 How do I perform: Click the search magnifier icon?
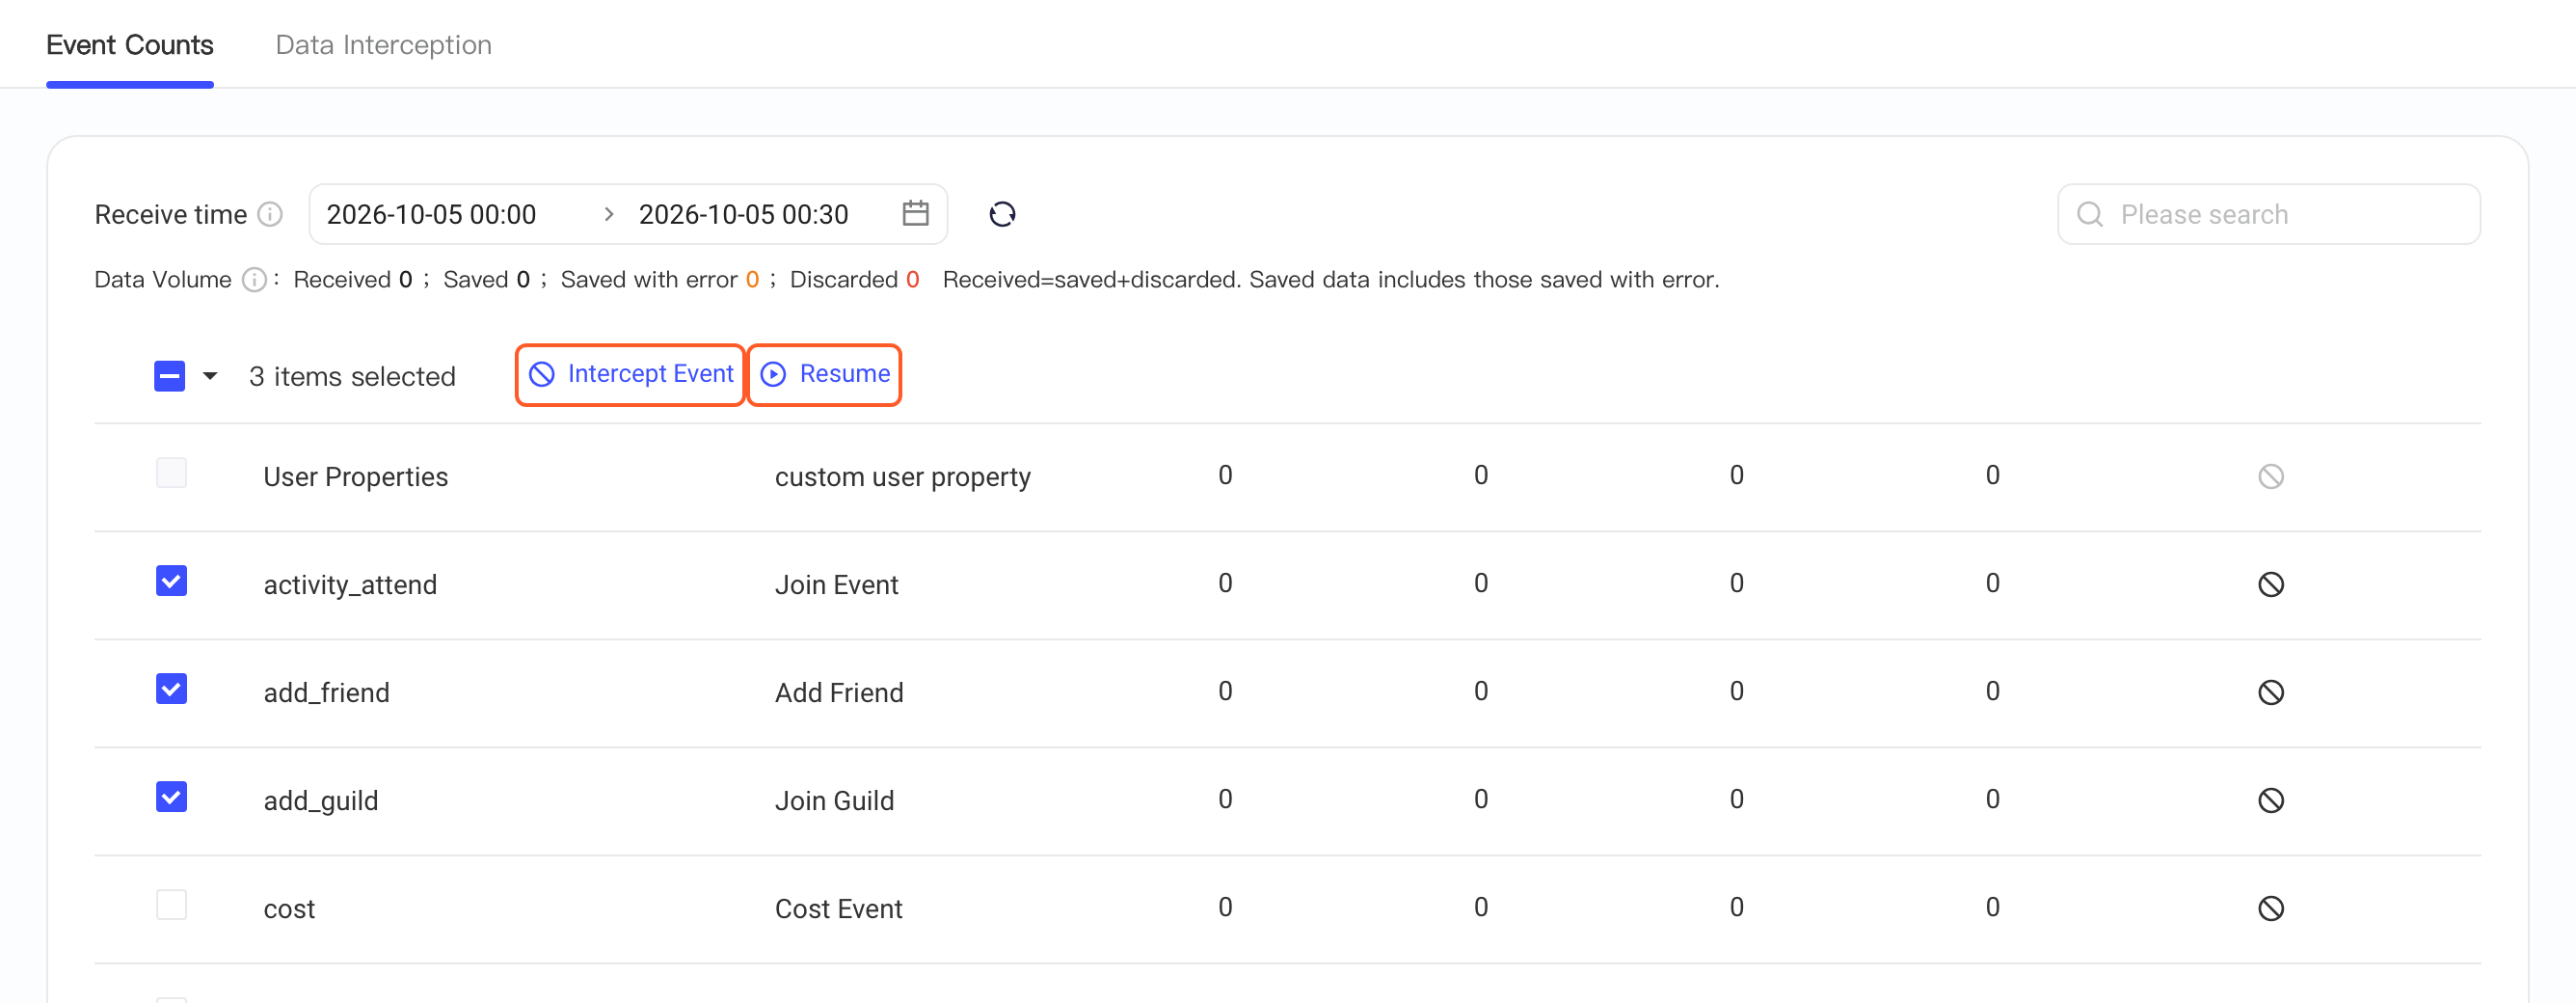click(x=2089, y=214)
